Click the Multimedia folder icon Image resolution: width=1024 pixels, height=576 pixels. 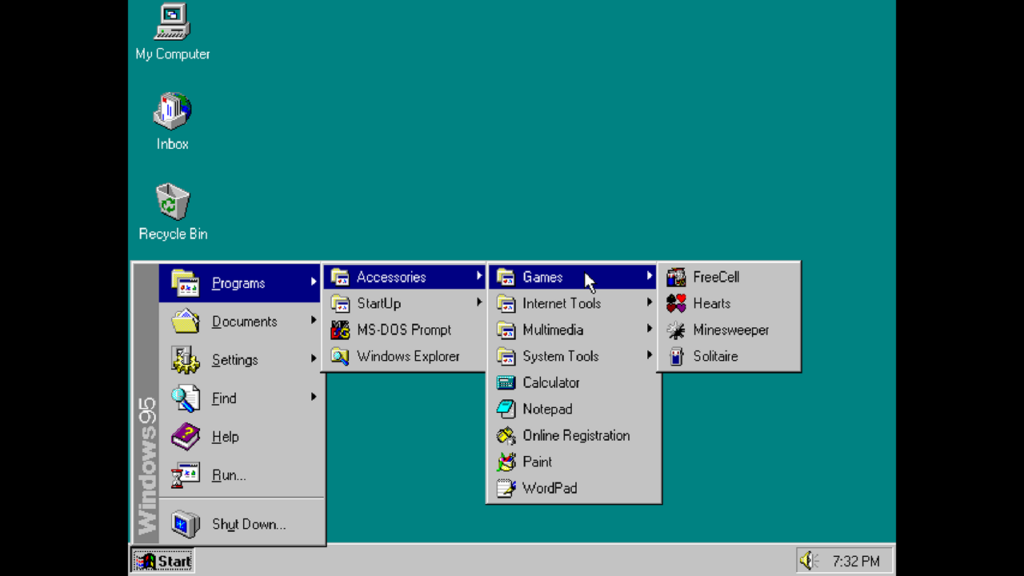[x=505, y=330]
